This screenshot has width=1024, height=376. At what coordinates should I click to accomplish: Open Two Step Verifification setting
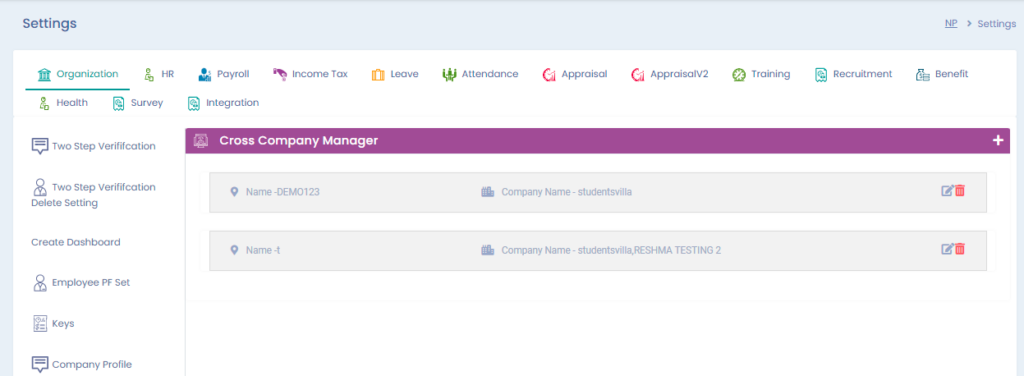[x=93, y=146]
